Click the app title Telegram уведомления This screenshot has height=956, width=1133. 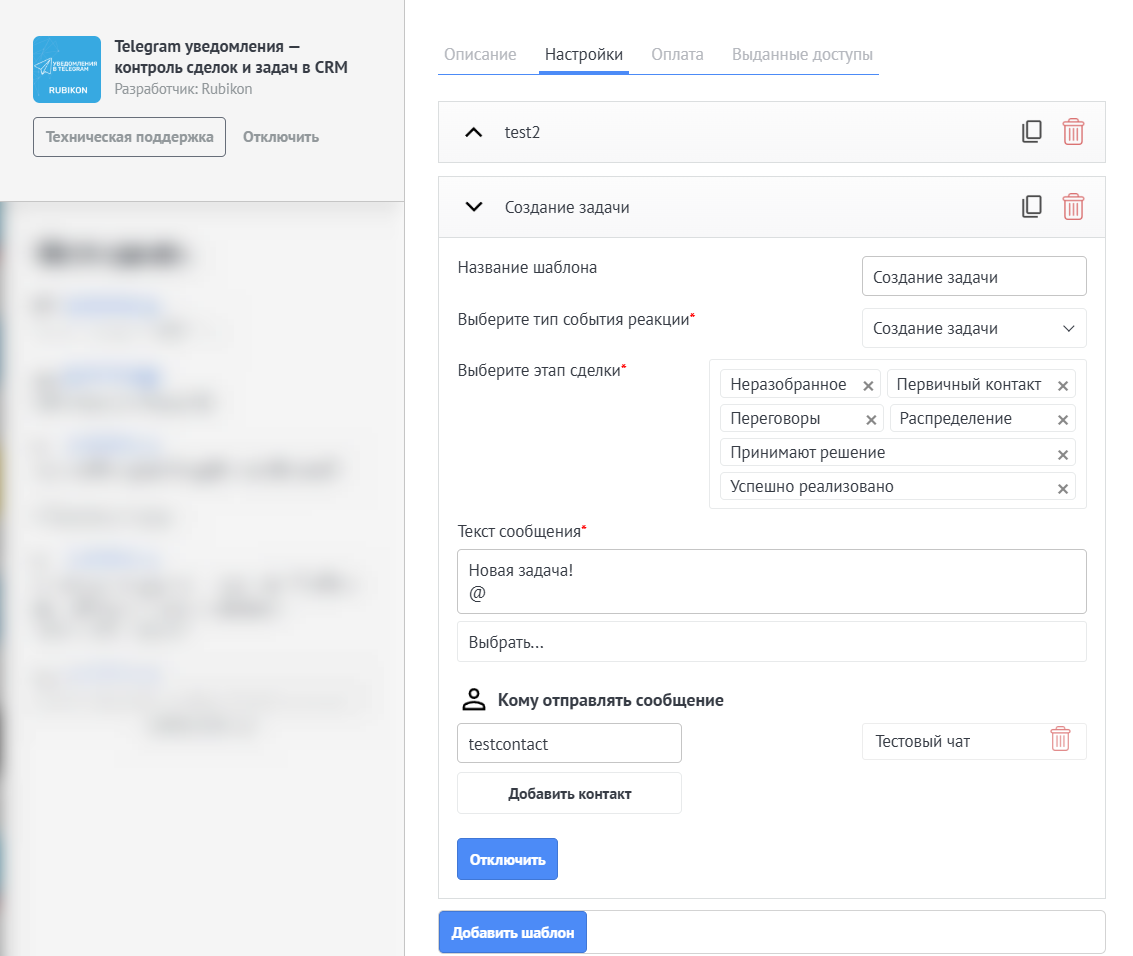coord(231,56)
